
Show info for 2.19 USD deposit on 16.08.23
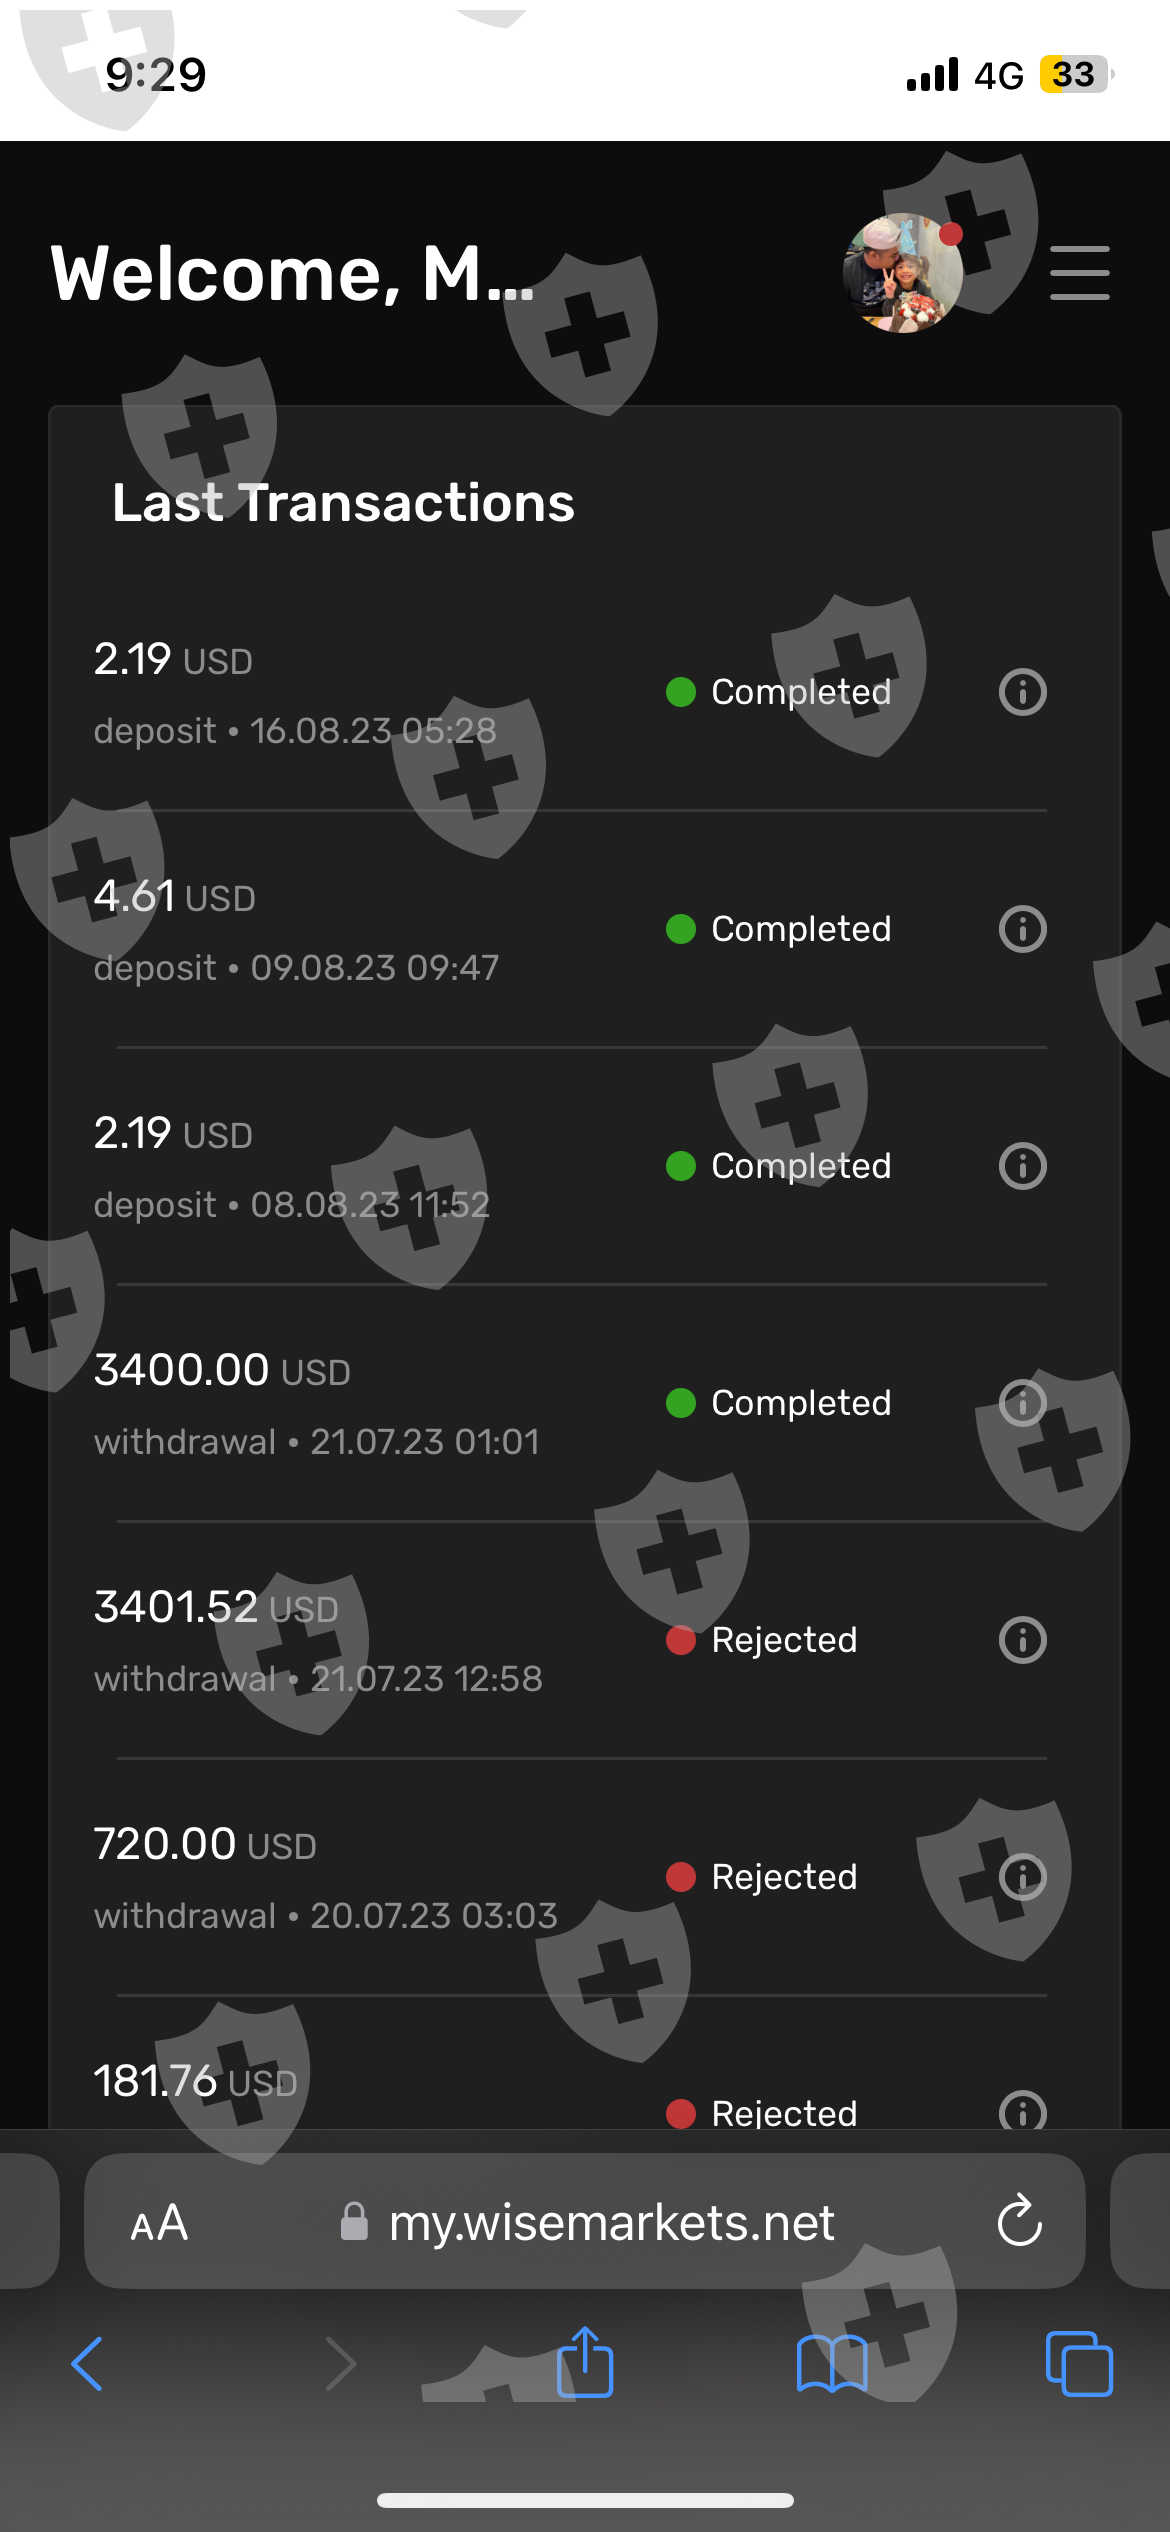coord(1022,692)
